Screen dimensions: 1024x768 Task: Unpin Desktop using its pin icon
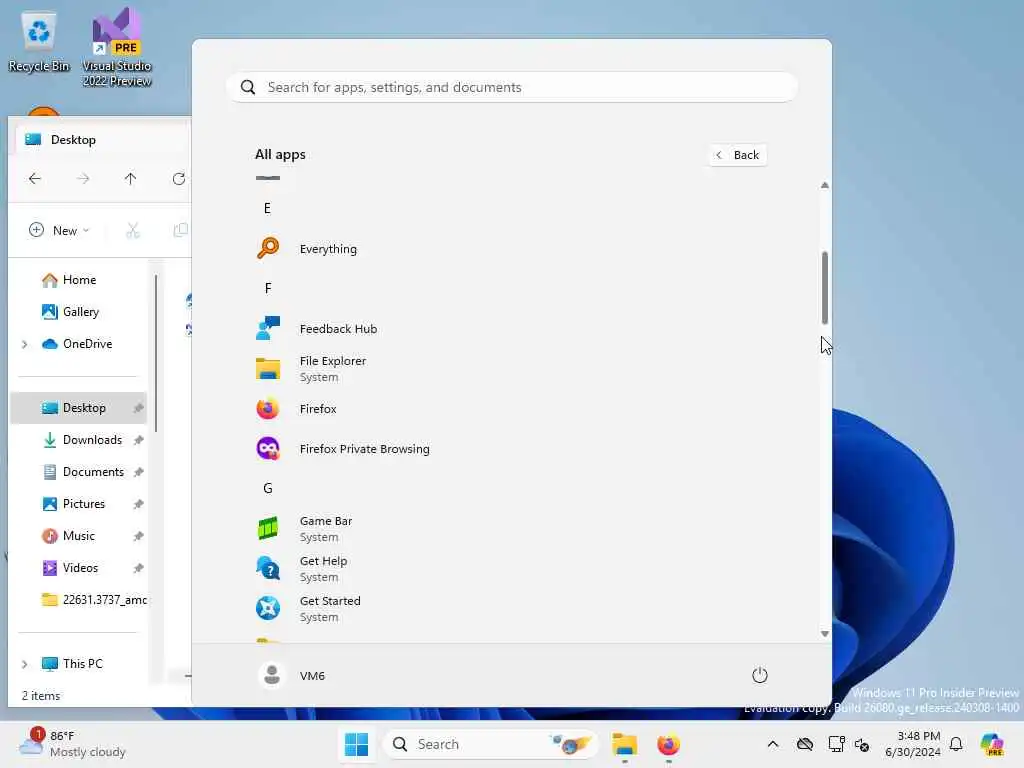click(138, 408)
